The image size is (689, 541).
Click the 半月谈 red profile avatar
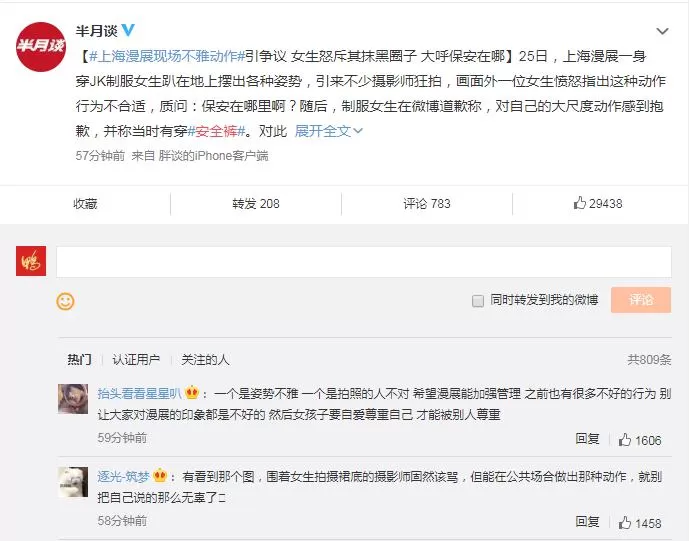40,47
